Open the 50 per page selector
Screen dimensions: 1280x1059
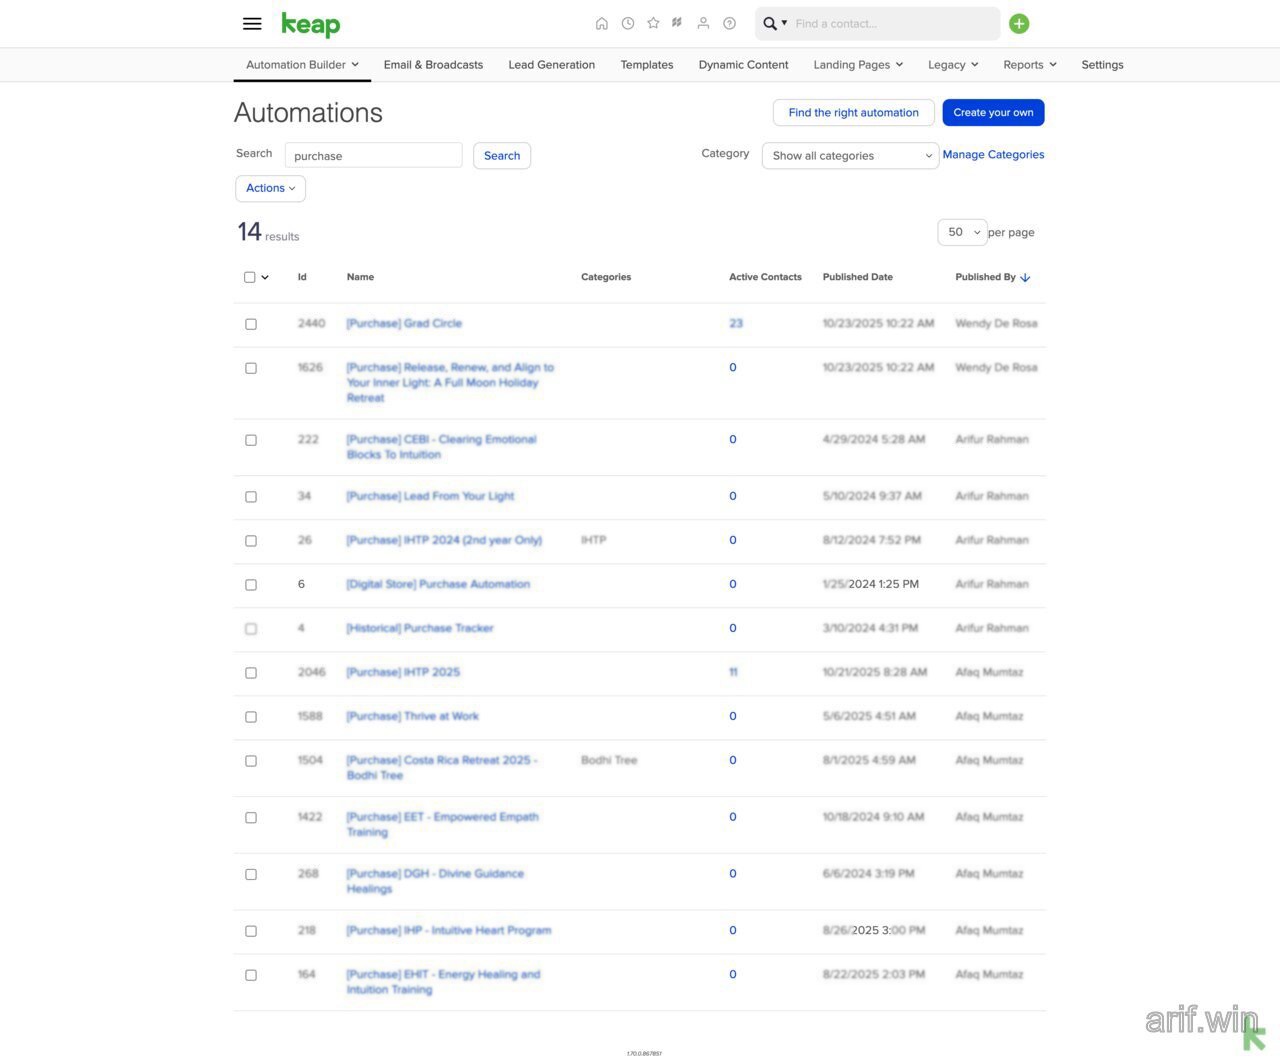[961, 231]
